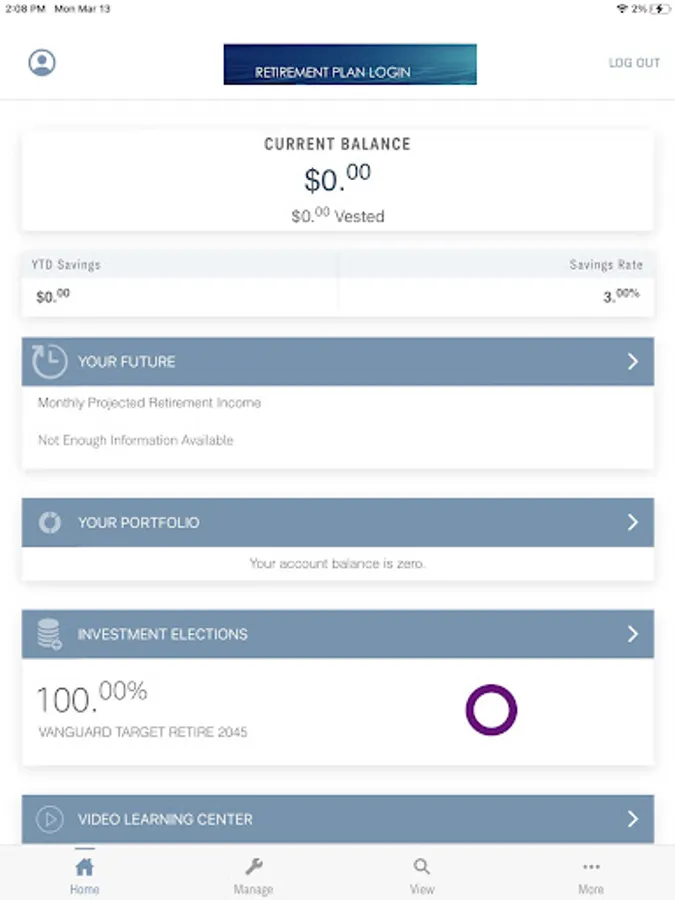Click the Video Learning Center play icon
The height and width of the screenshot is (900, 675).
pos(49,819)
